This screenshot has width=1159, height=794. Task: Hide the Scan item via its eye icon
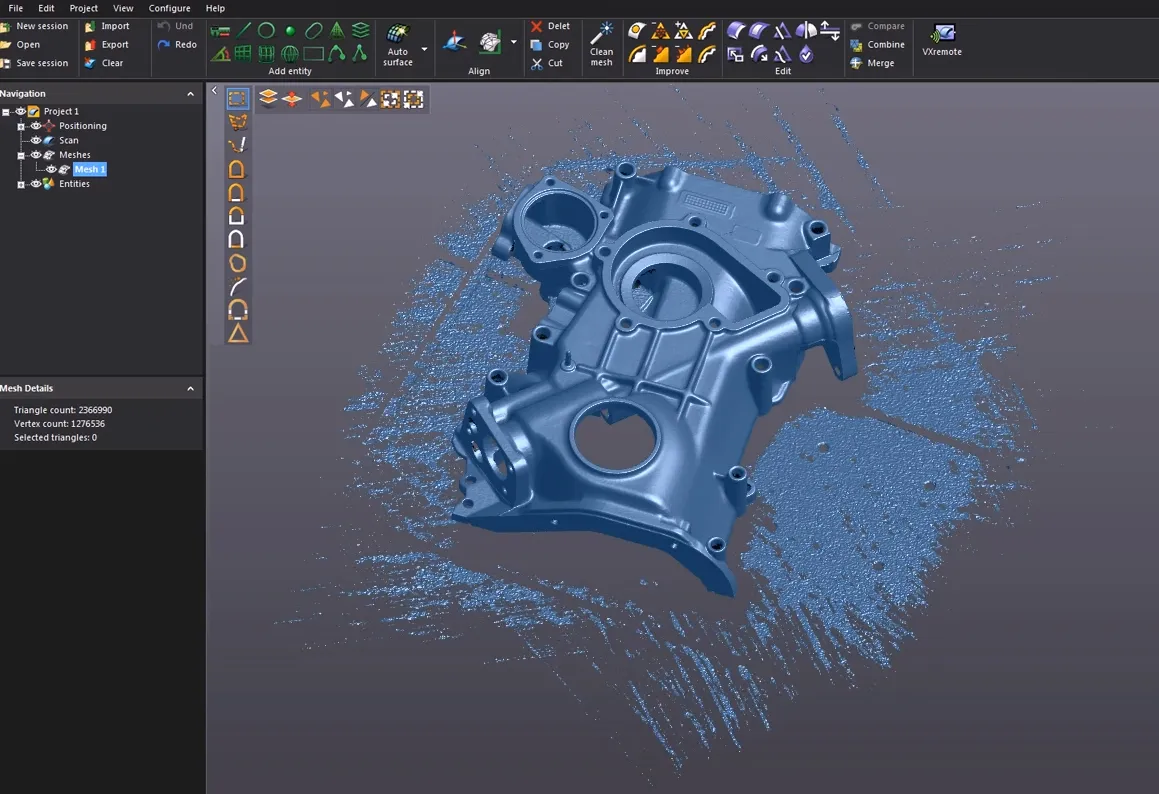pyautogui.click(x=35, y=140)
